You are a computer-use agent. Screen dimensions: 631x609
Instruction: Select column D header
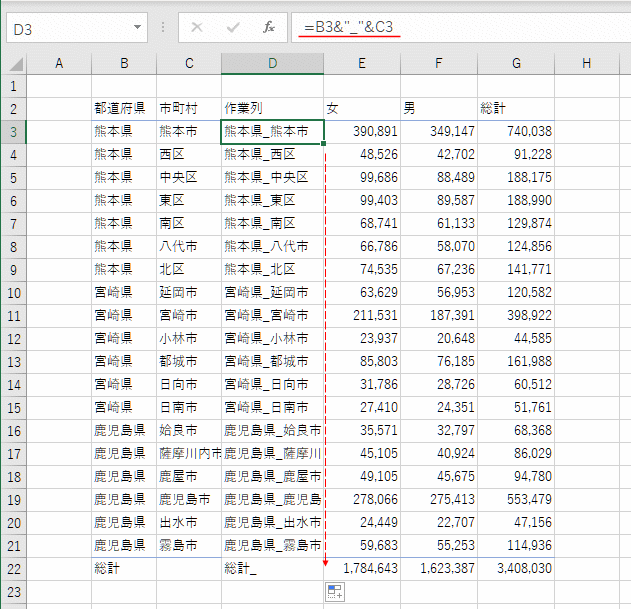click(x=272, y=64)
